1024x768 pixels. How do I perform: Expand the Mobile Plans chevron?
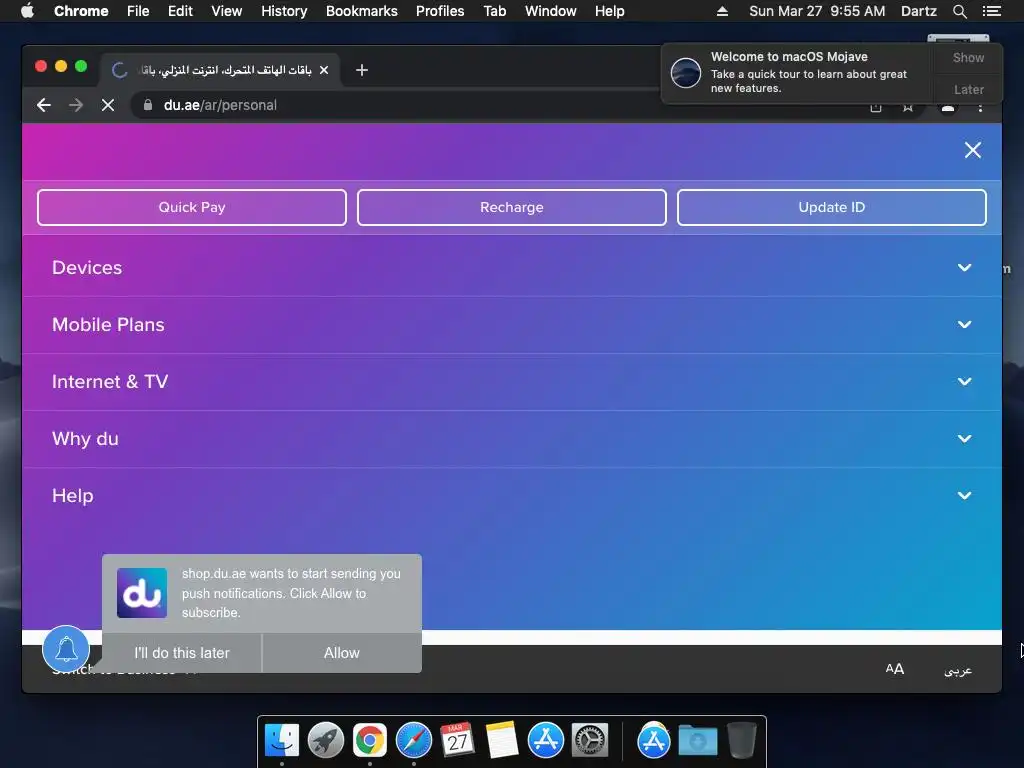coord(965,325)
